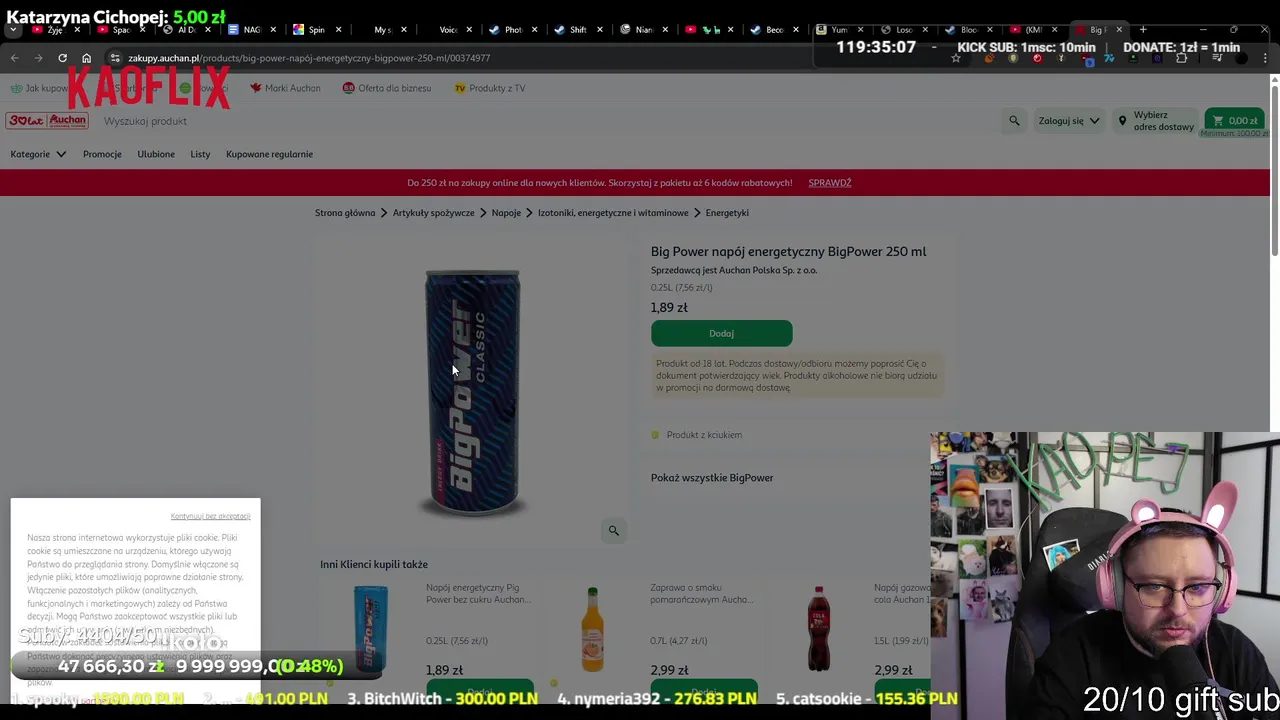
Task: Click green Dodaj button for BigPower
Action: pos(721,333)
